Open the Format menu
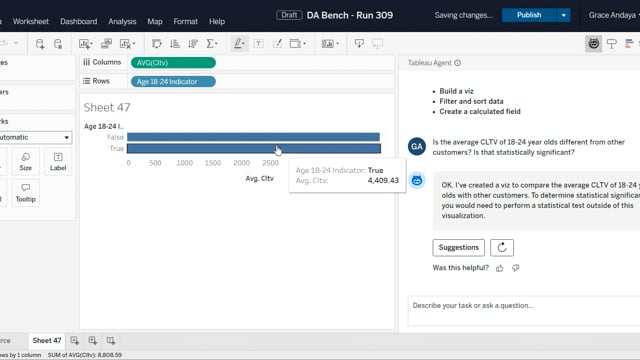 point(185,21)
